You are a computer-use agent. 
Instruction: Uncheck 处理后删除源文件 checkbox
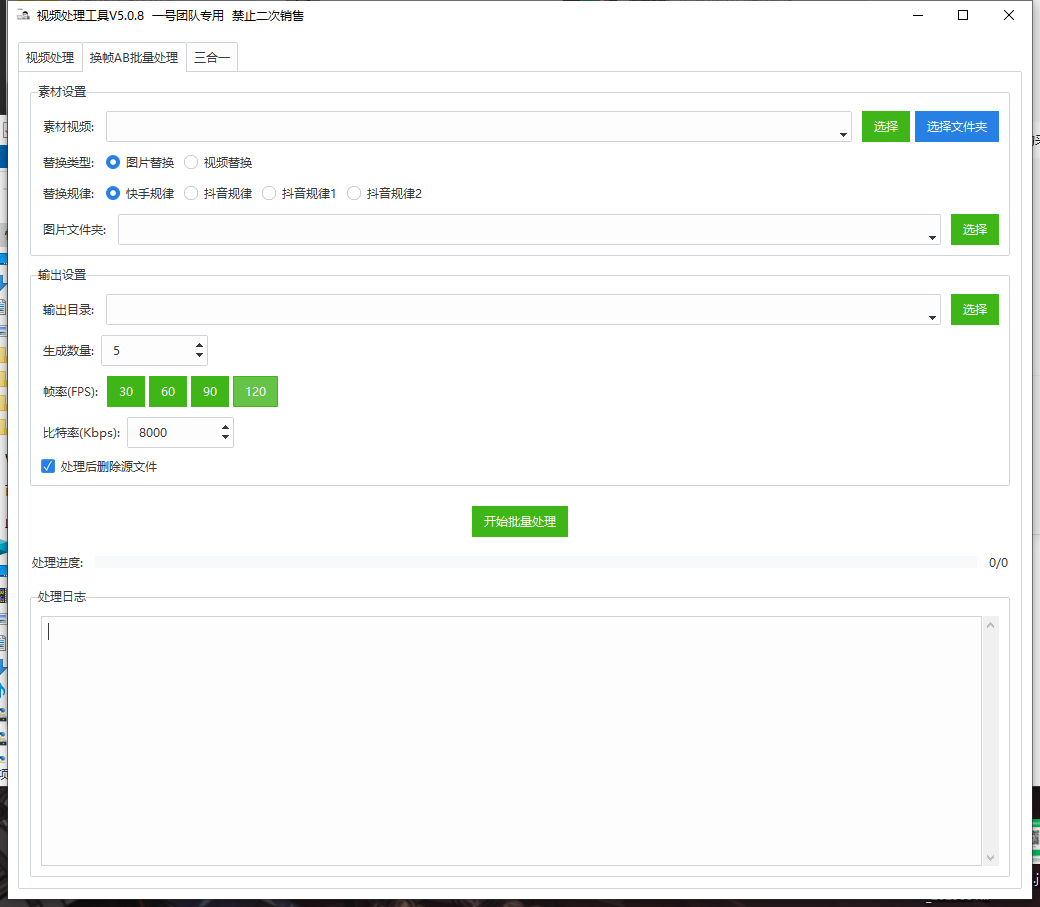pyautogui.click(x=48, y=466)
